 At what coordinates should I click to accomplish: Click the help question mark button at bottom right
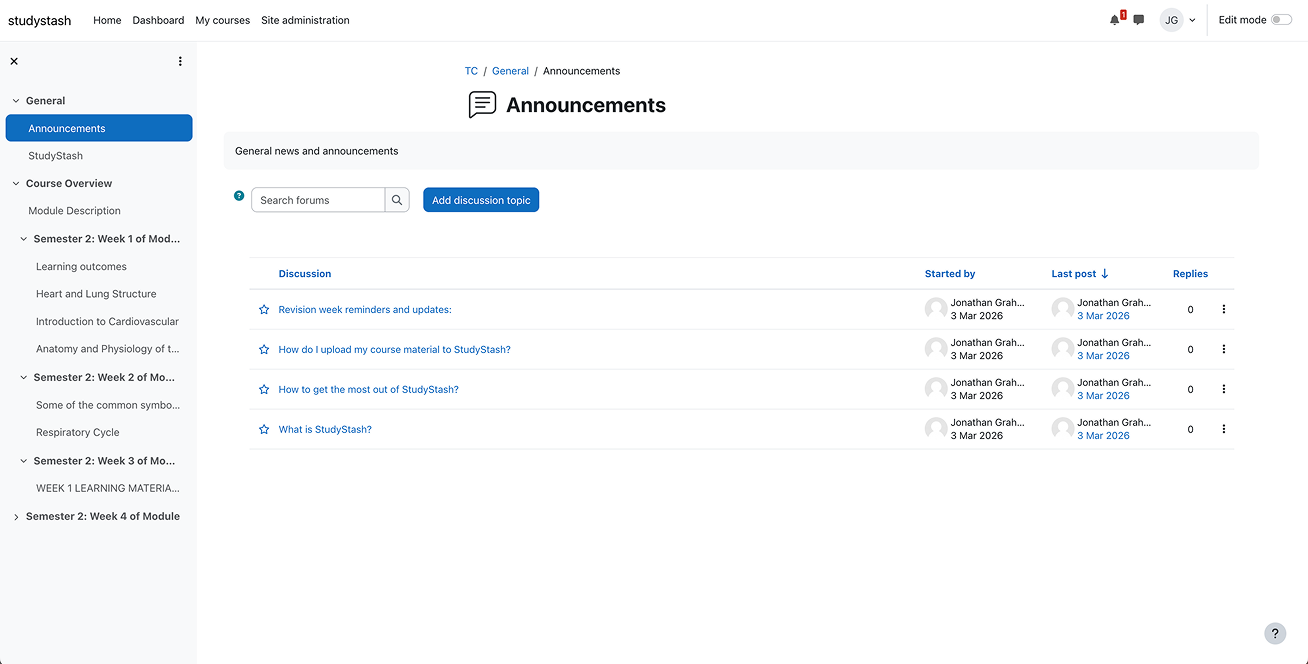pyautogui.click(x=1275, y=633)
